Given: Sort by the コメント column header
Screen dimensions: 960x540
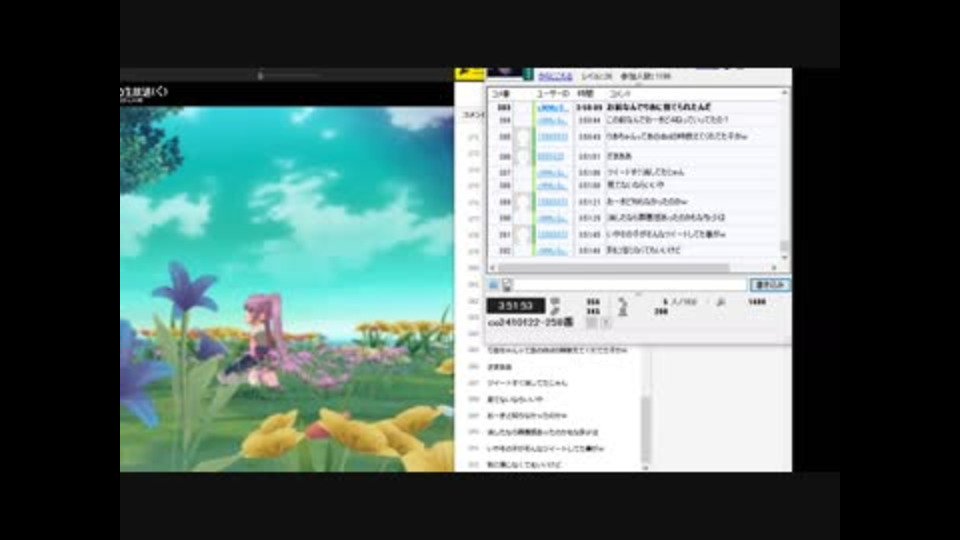Looking at the screenshot, I should click(619, 94).
